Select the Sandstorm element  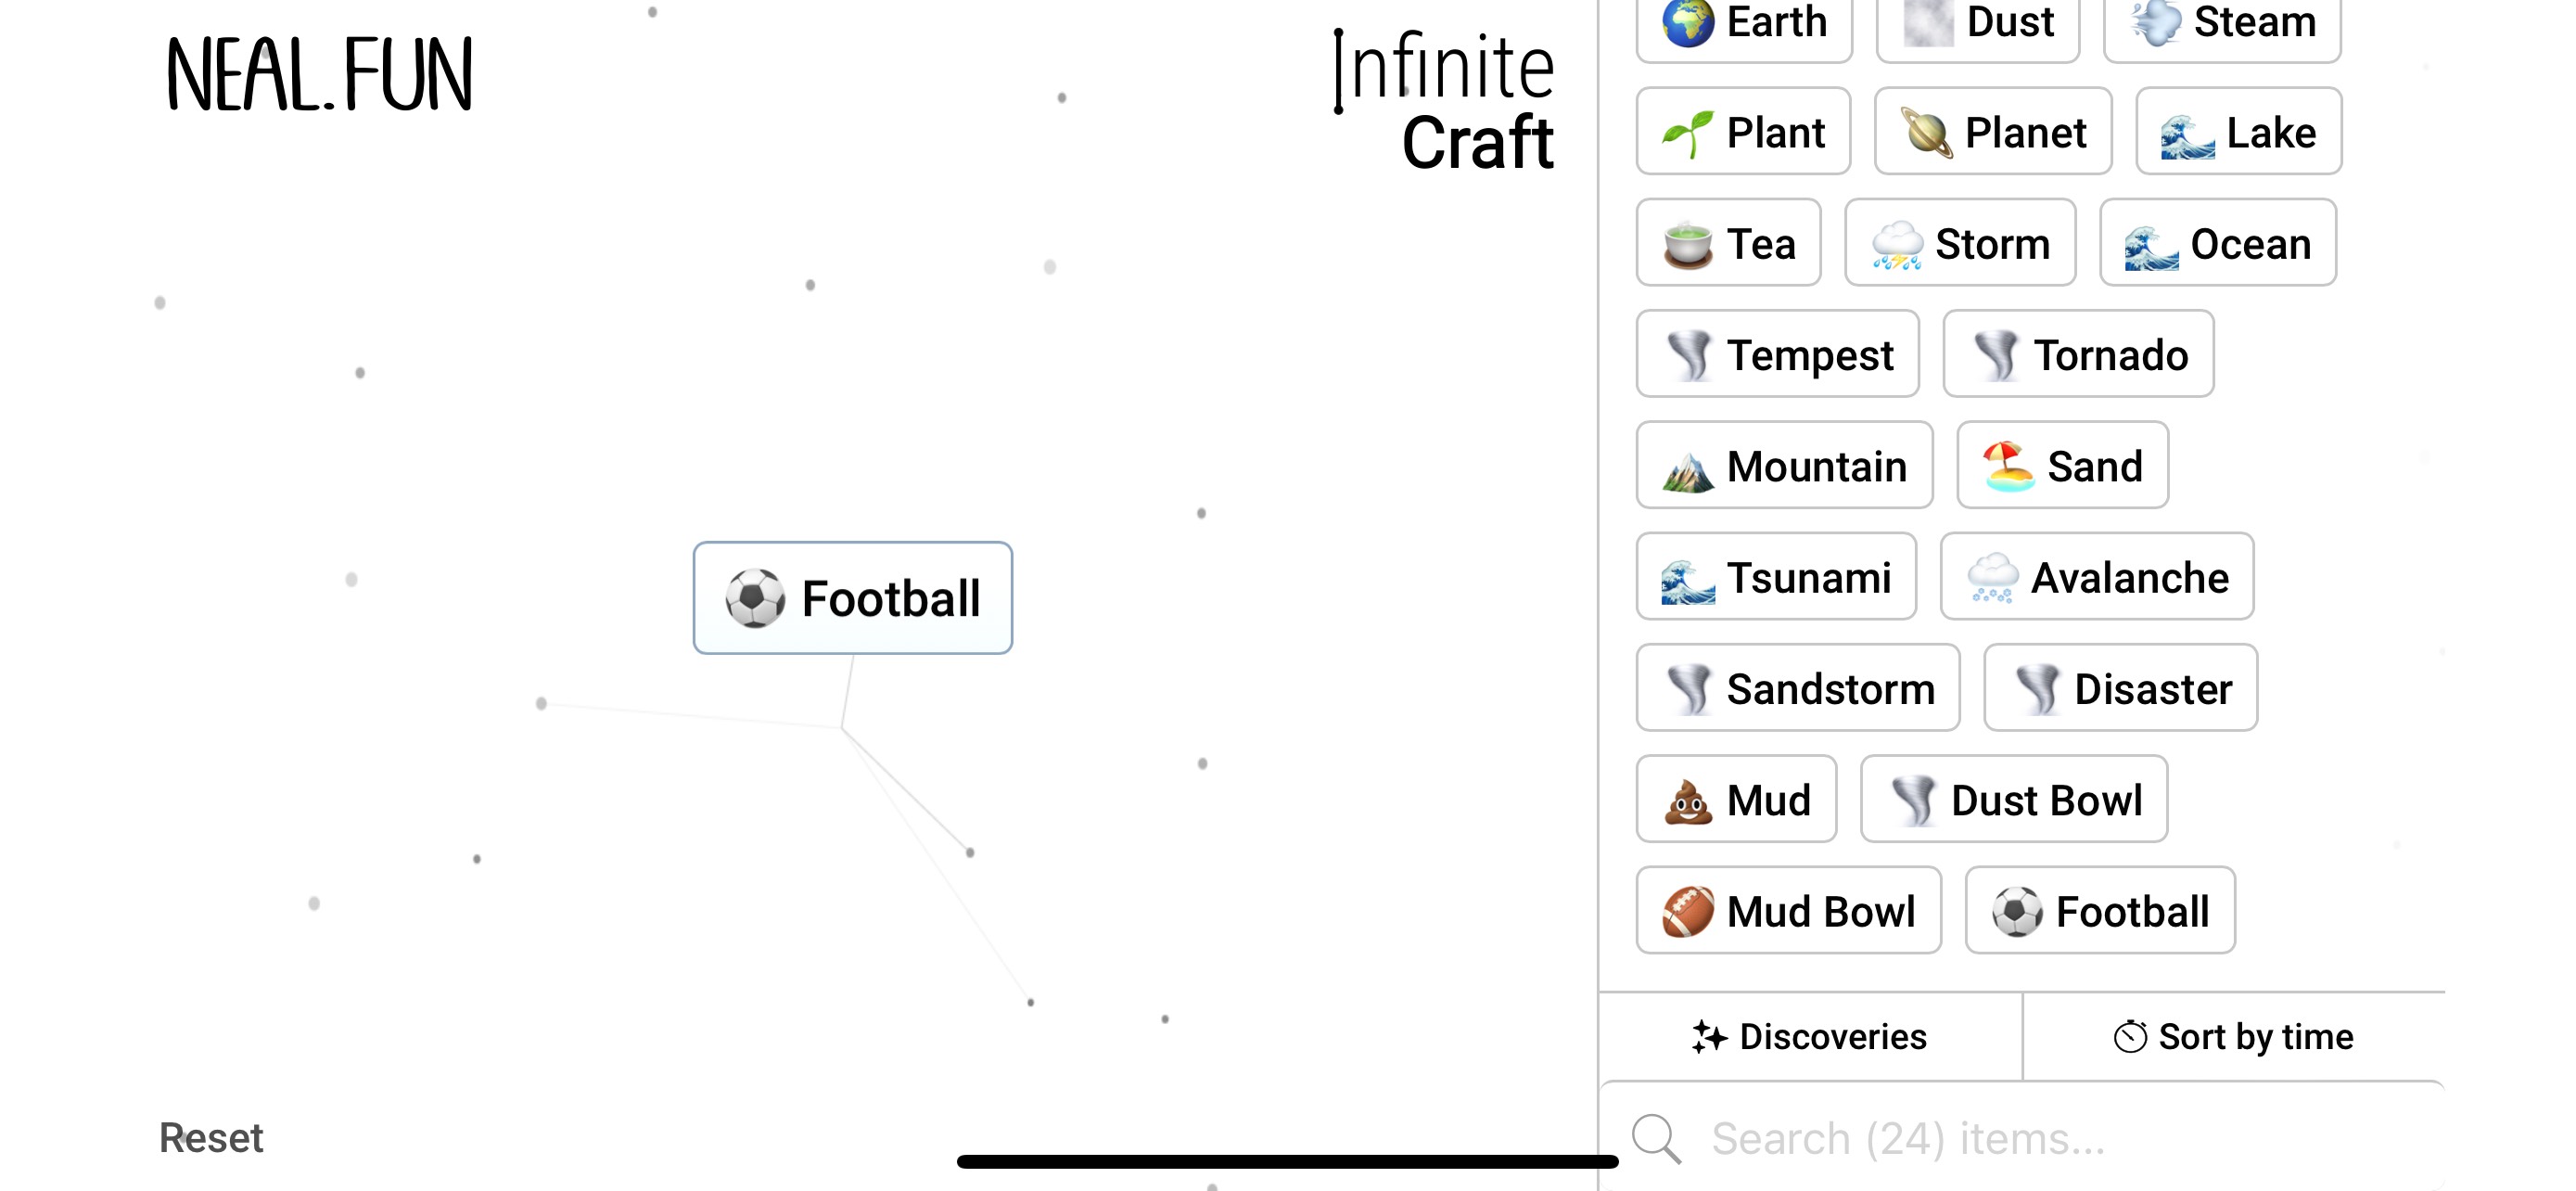click(x=1797, y=688)
